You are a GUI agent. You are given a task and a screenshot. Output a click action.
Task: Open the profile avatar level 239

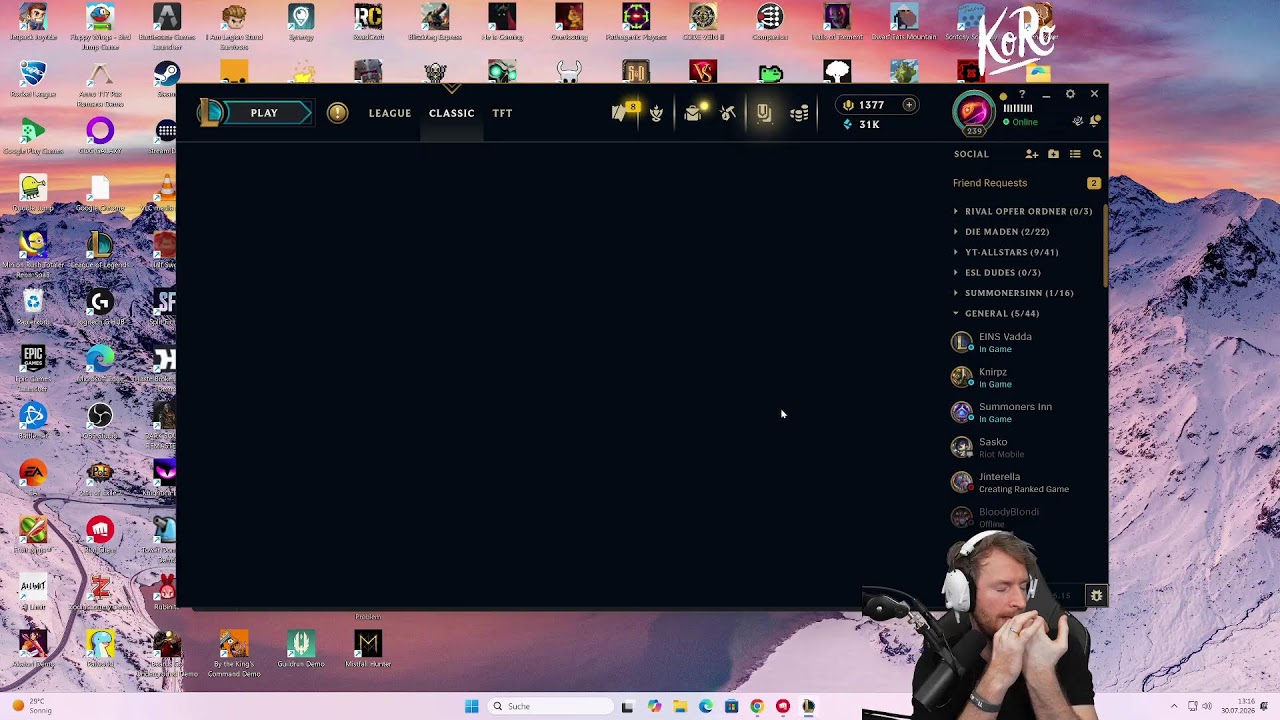click(x=973, y=112)
